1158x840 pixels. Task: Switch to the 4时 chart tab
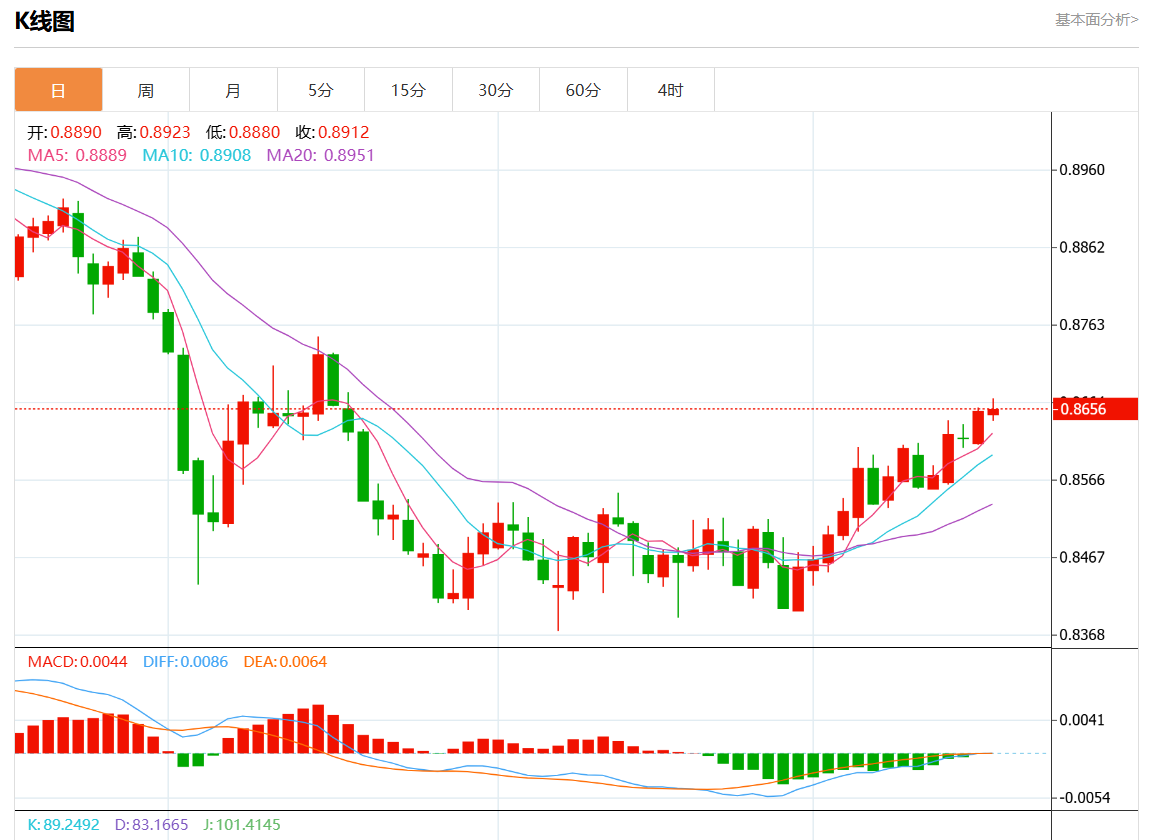point(670,90)
